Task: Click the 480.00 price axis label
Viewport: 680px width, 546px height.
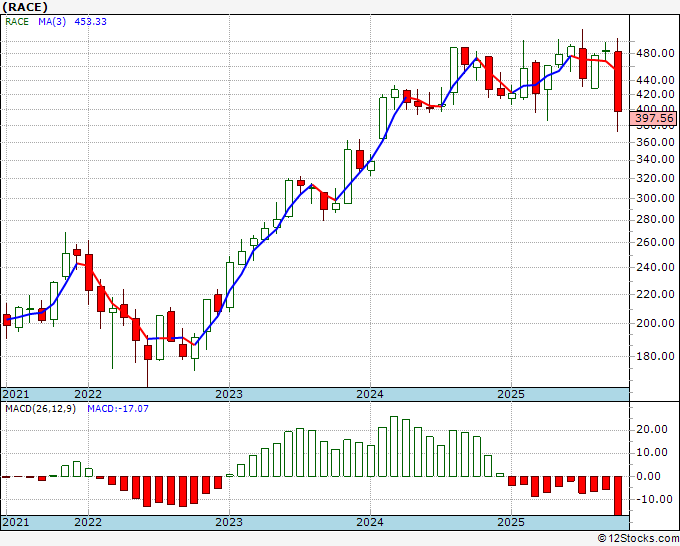Action: click(655, 54)
